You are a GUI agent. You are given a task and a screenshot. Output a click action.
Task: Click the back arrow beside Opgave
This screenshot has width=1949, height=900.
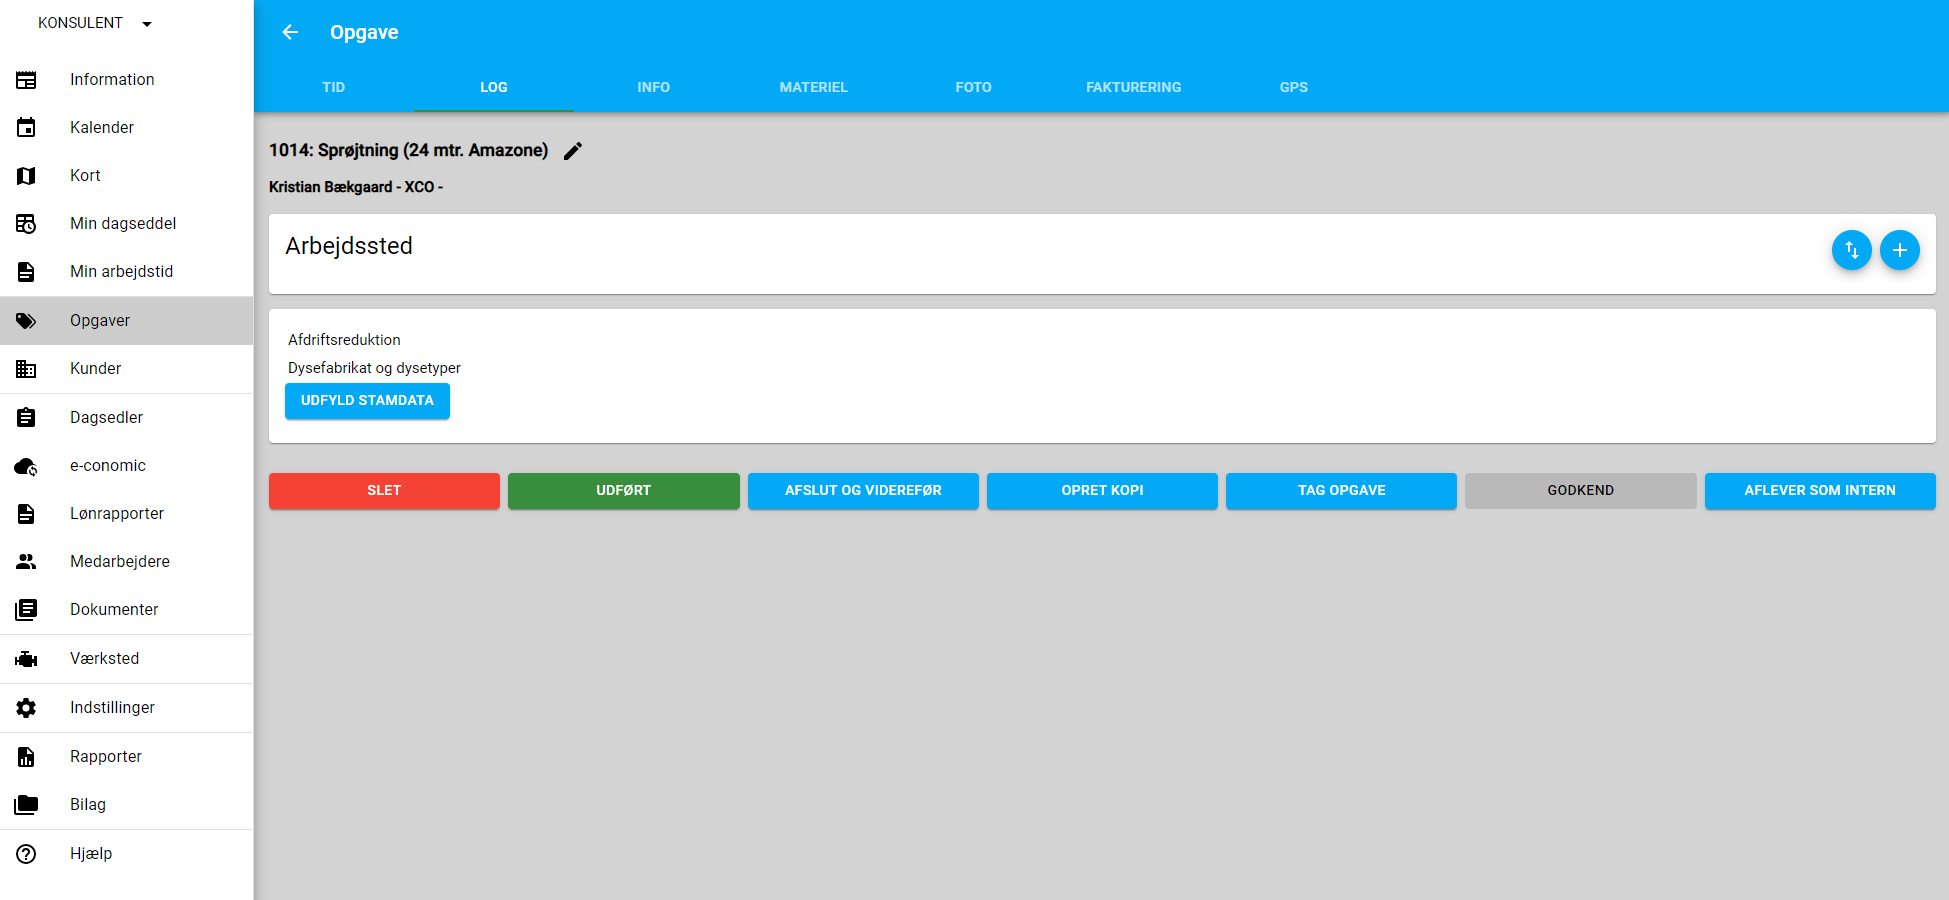tap(290, 32)
